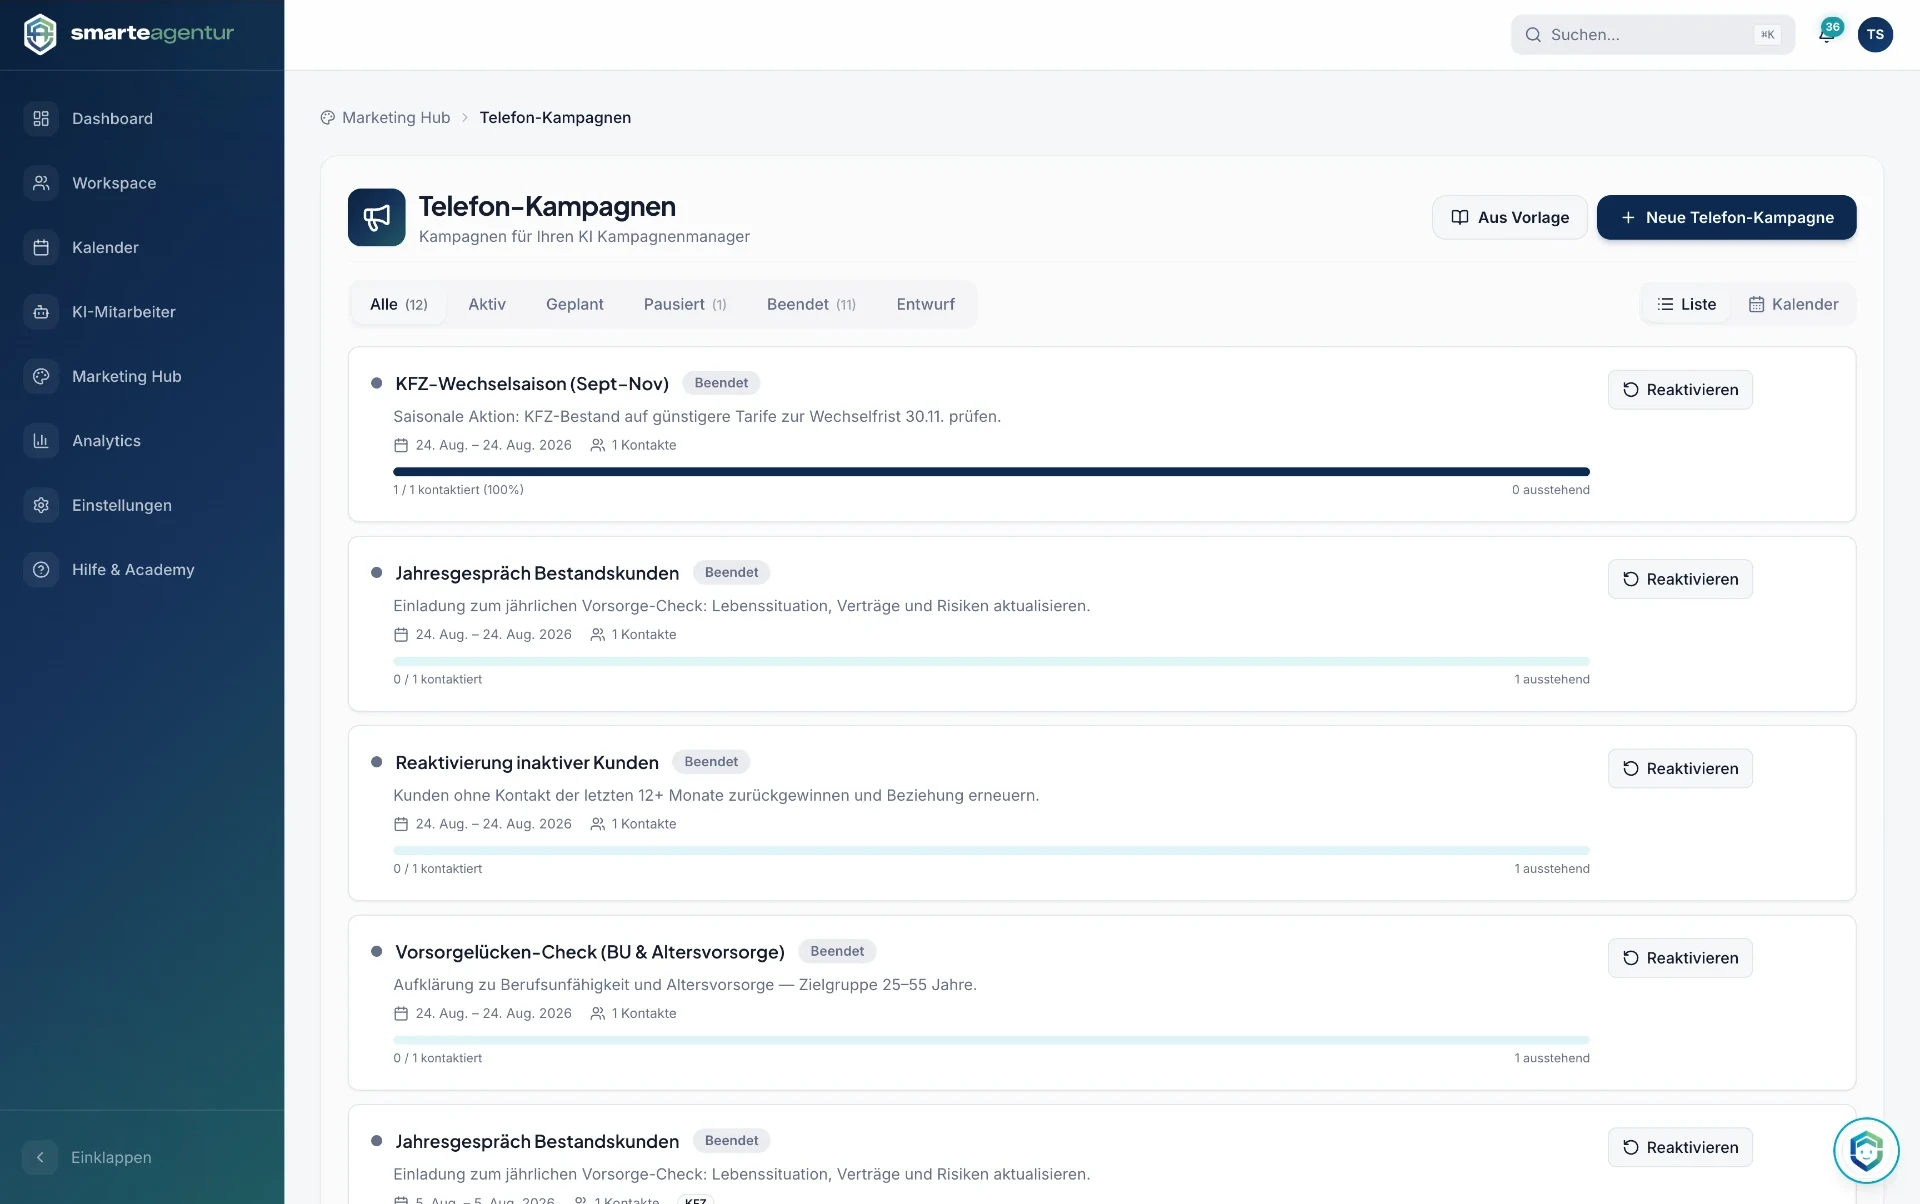1920x1204 pixels.
Task: Filter campaigns by Beendet tab
Action: (x=811, y=304)
